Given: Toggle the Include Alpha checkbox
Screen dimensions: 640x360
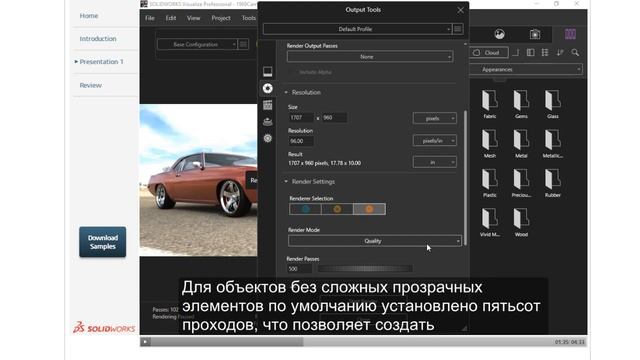Looking at the screenshot, I should click(292, 72).
